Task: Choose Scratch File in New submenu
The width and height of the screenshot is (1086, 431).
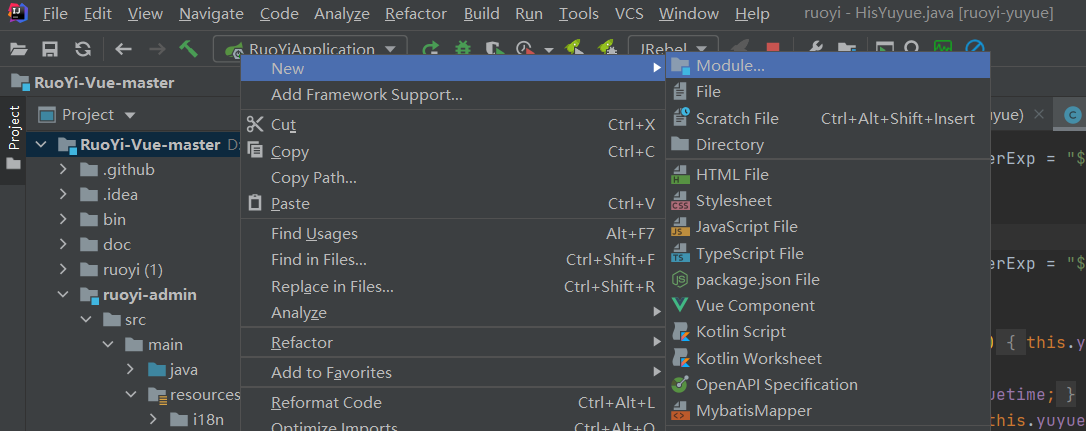Action: point(828,118)
